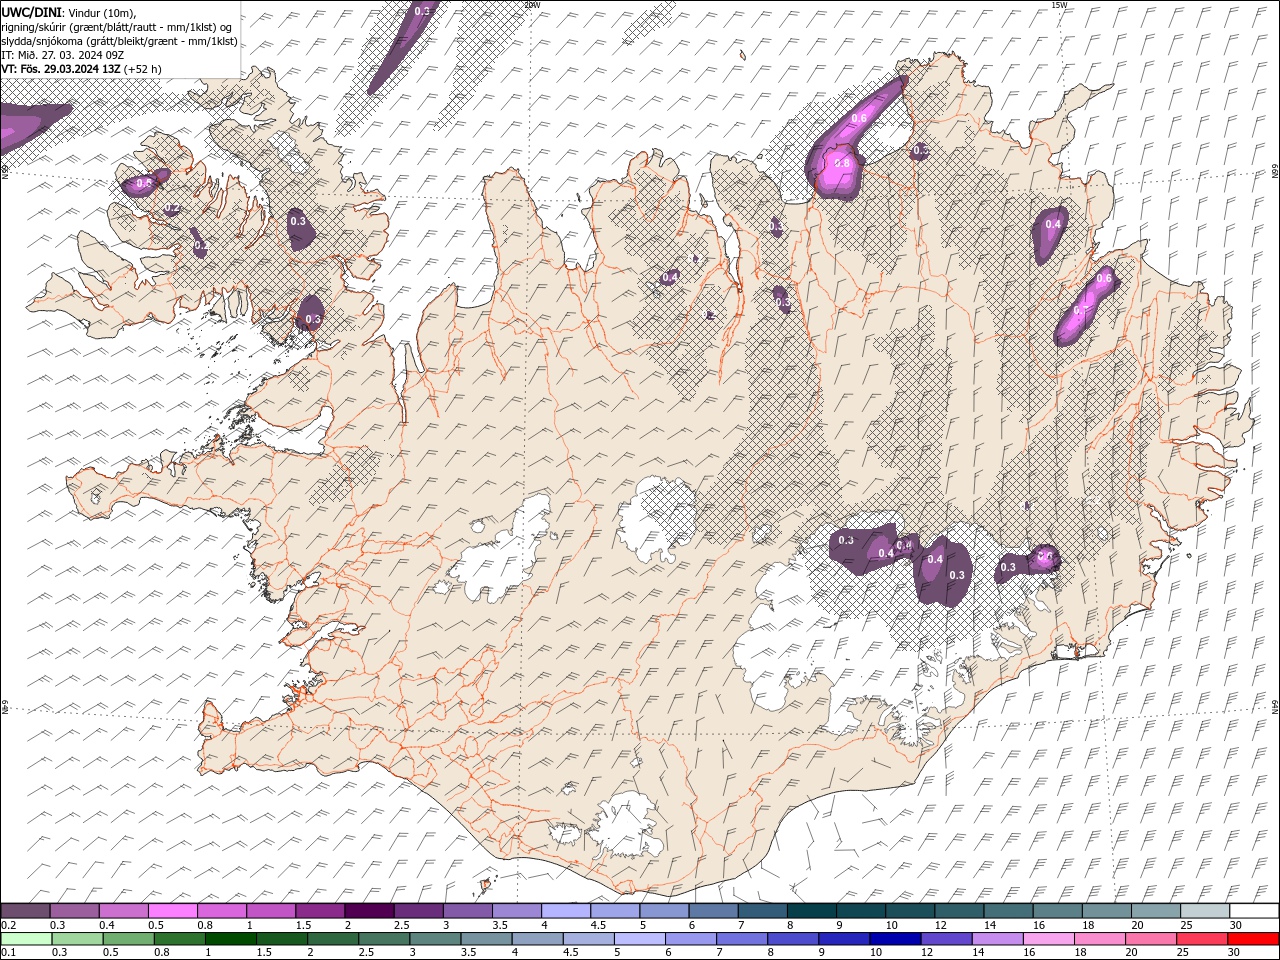Pick the 6 swatch in the top legend row
This screenshot has width=1280, height=960.
coord(713,911)
